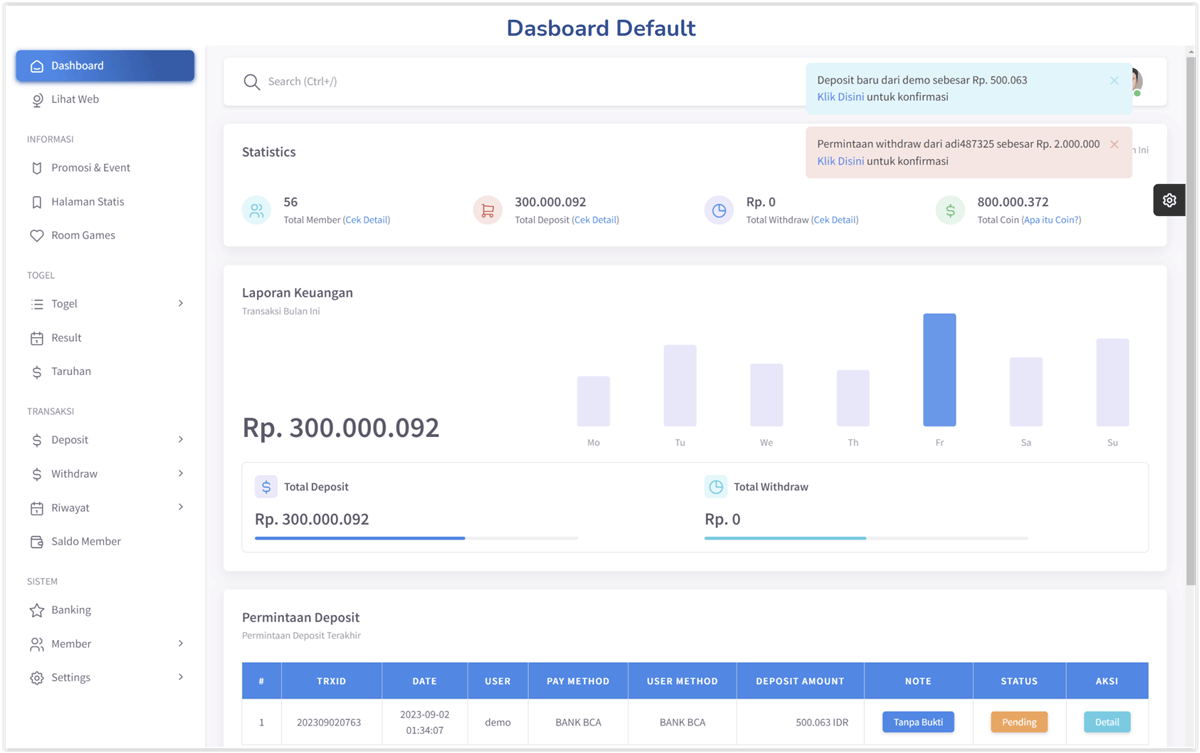This screenshot has height=753, width=1200.
Task: Click the Total Withdraw pie chart icon
Action: pos(719,210)
